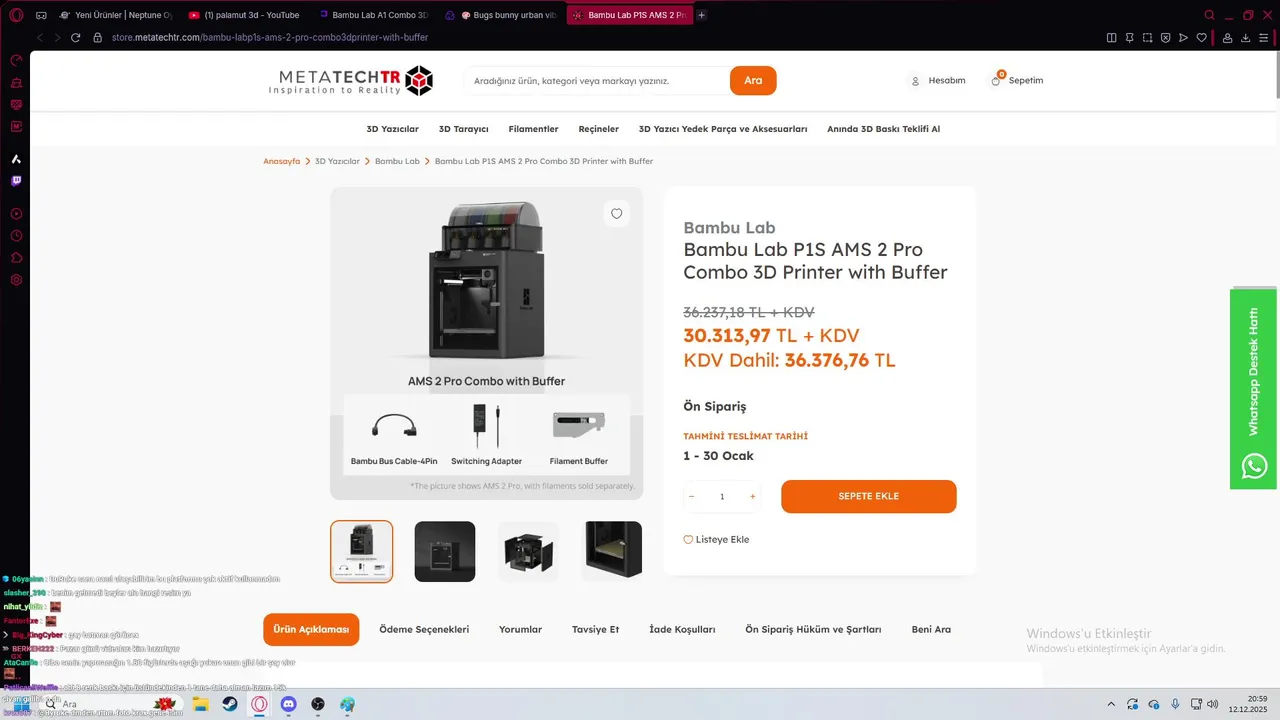Image resolution: width=1280 pixels, height=720 pixels.
Task: Focus the product search input field
Action: click(x=596, y=80)
